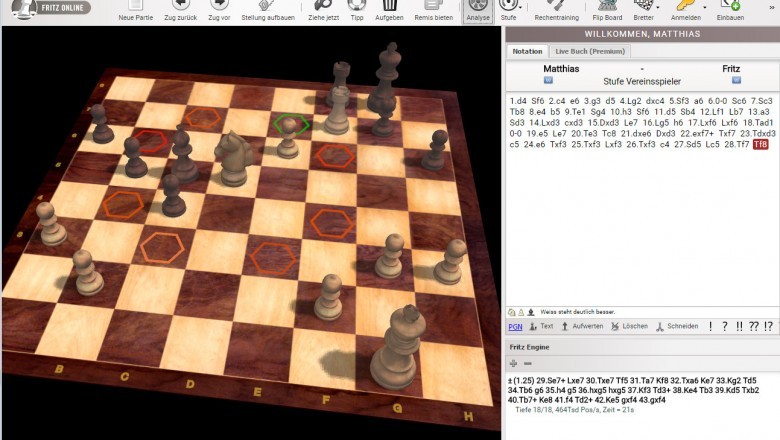Viewport: 780px width, 440px height.
Task: Ask for a hint using Tipp
Action: (357, 11)
